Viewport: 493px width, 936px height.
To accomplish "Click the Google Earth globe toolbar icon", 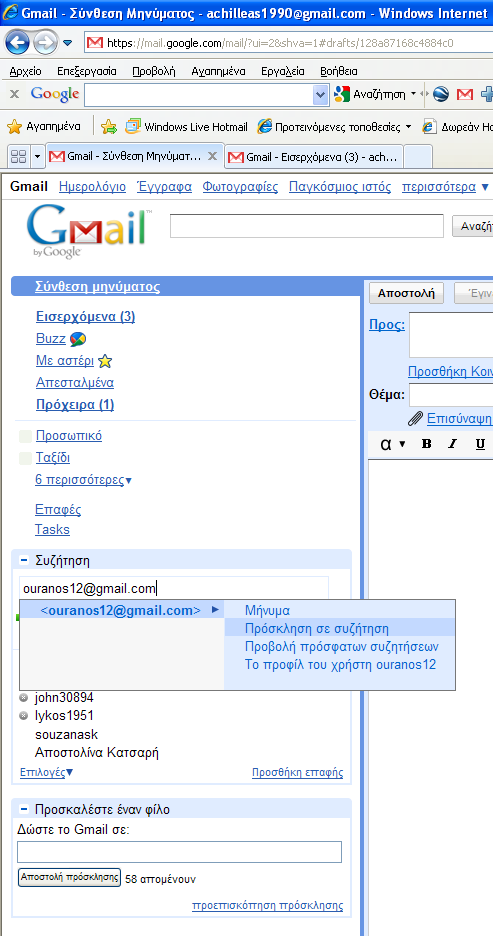I will pyautogui.click(x=441, y=94).
